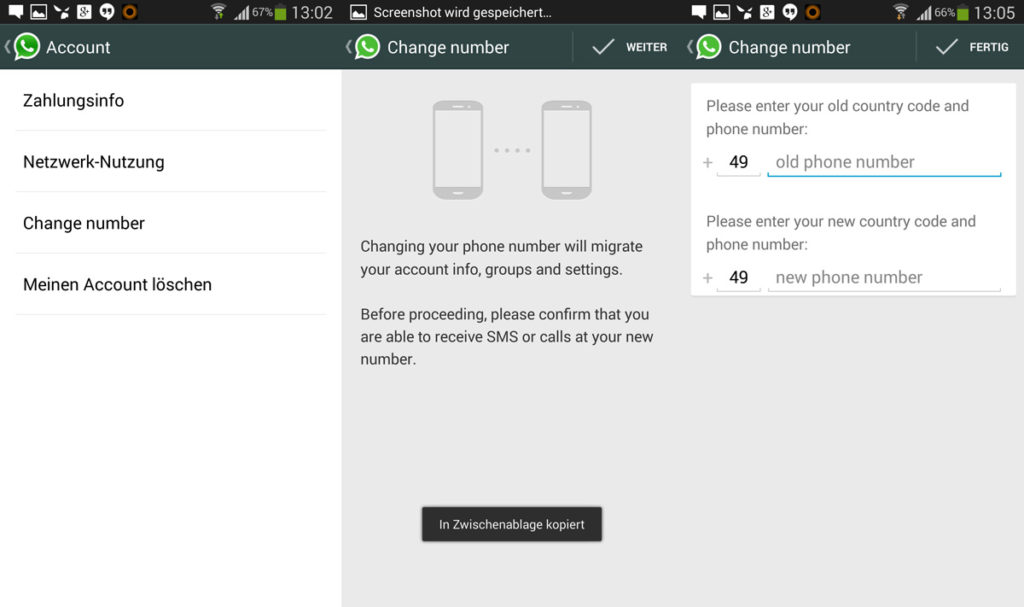
Task: Tap the Hangouts notification icon at 13:05
Action: (x=790, y=12)
